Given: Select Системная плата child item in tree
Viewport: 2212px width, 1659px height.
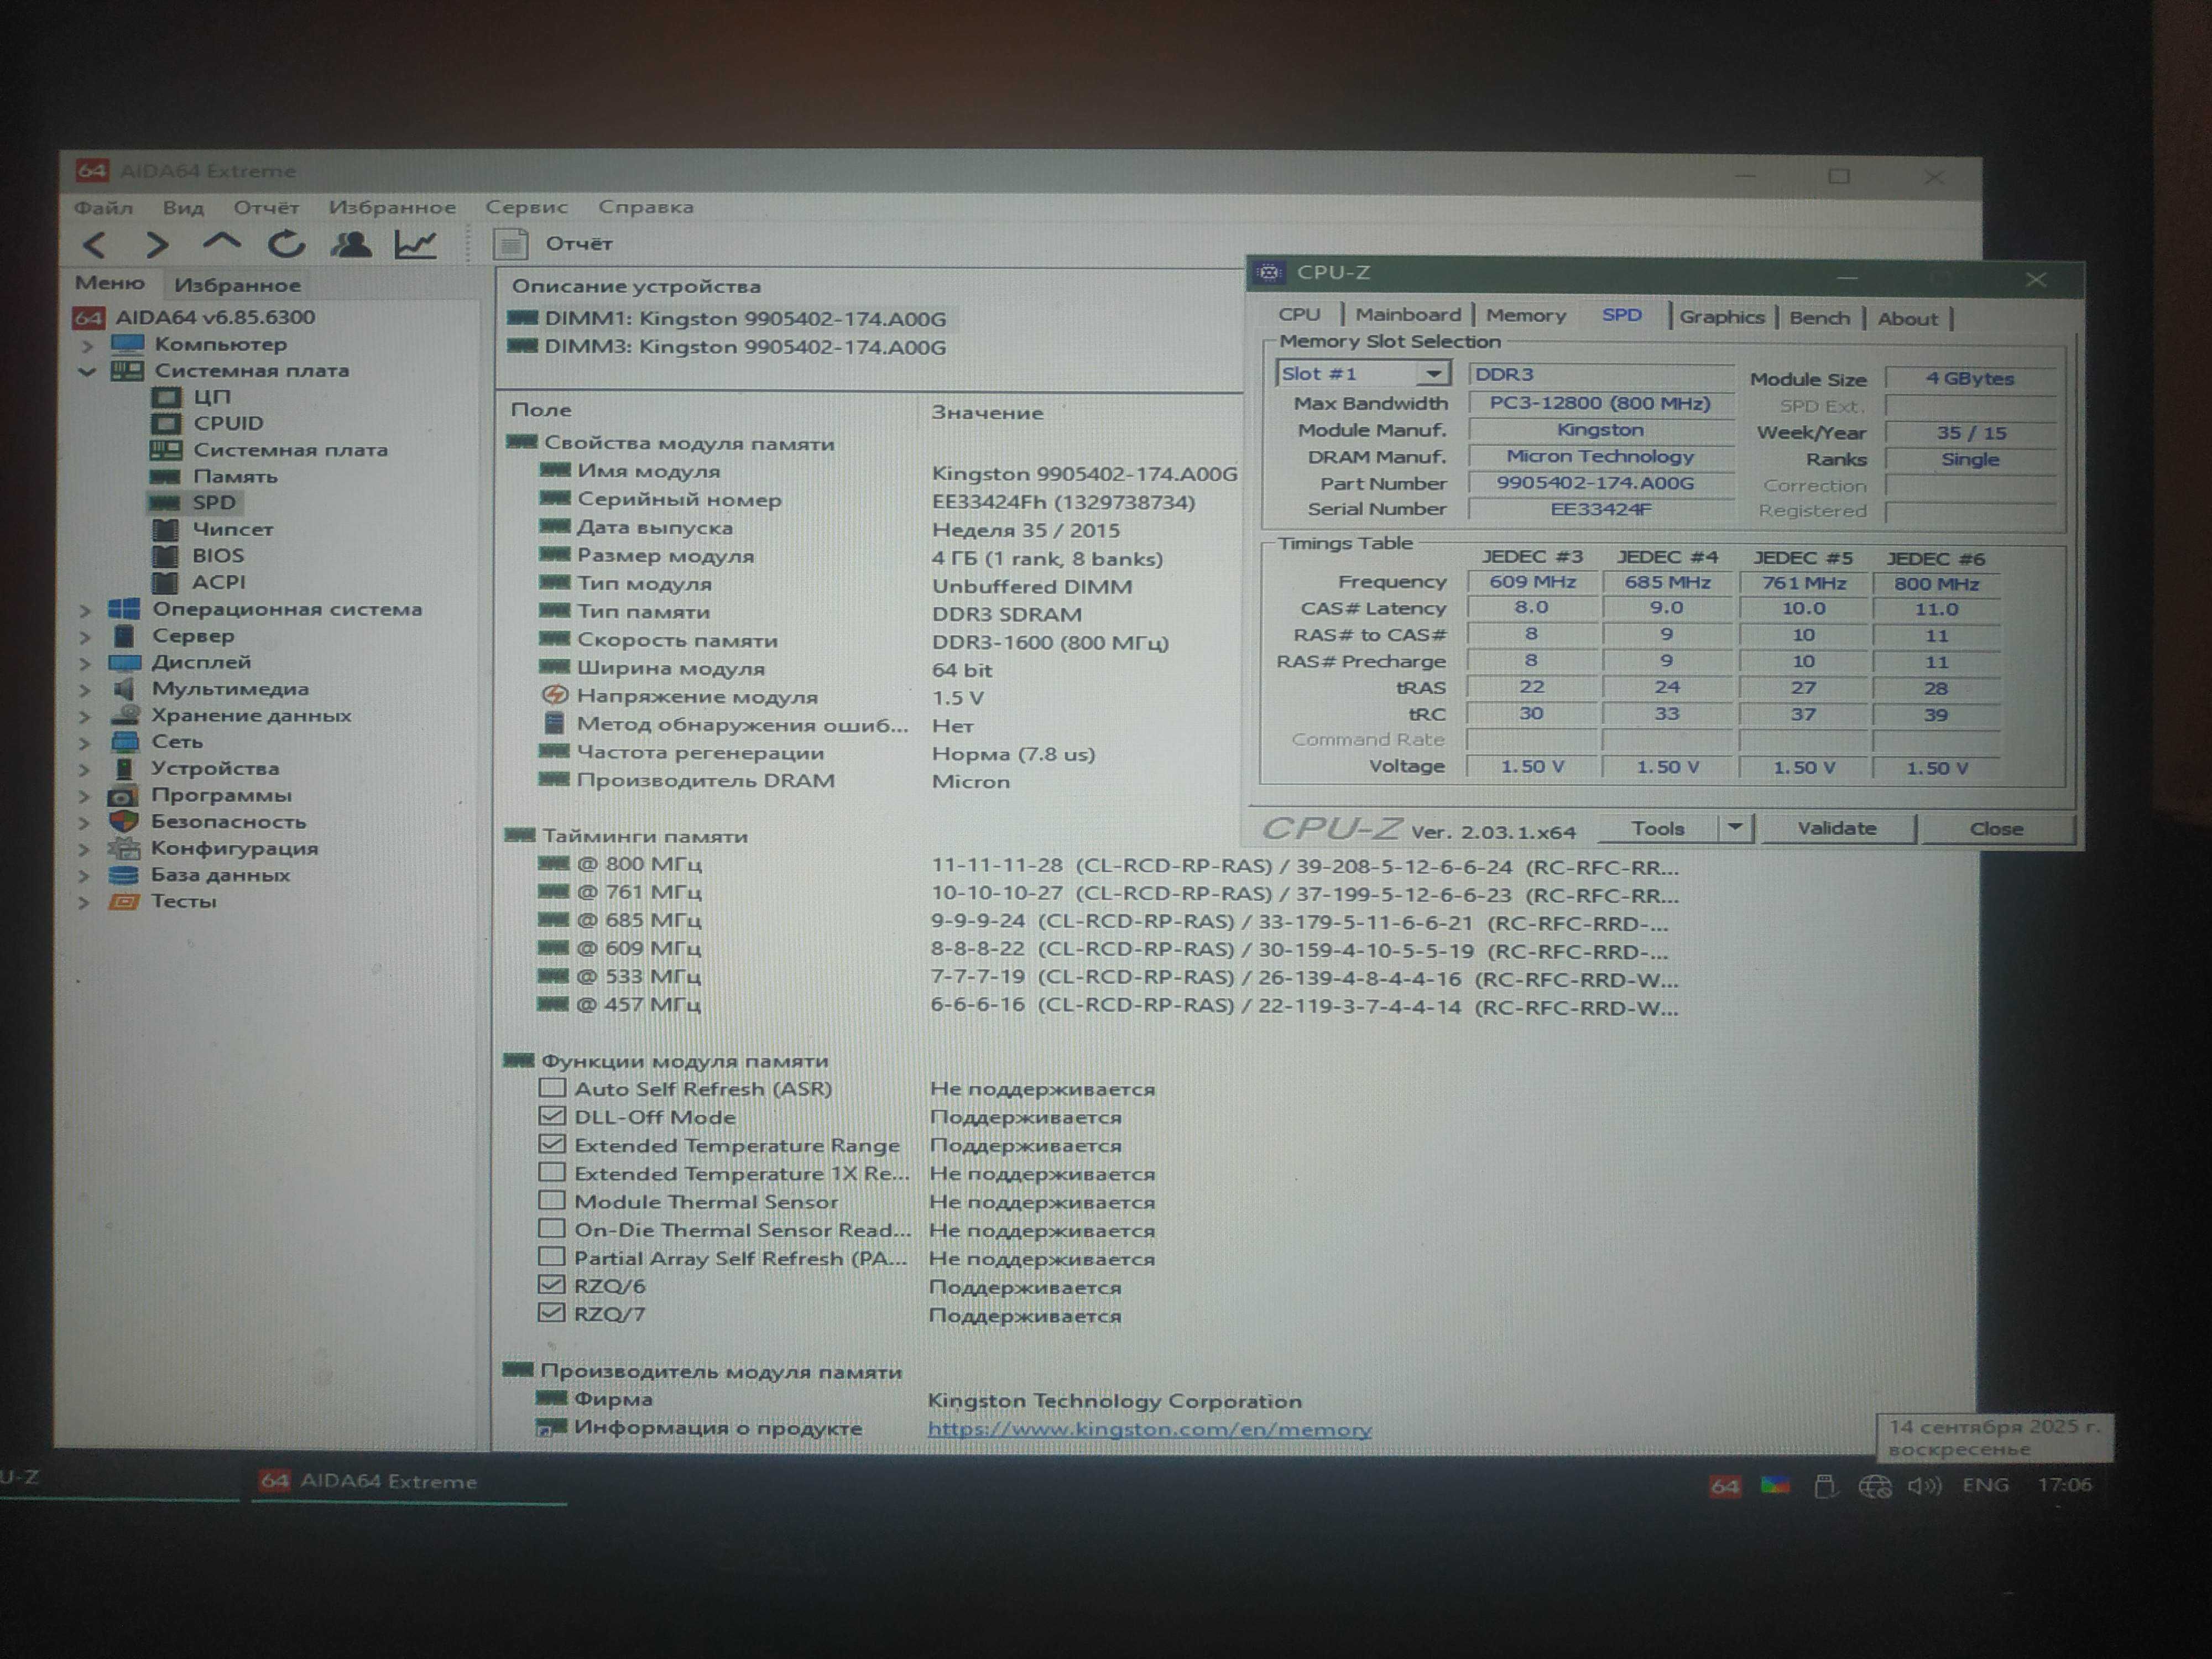Looking at the screenshot, I should pyautogui.click(x=290, y=450).
